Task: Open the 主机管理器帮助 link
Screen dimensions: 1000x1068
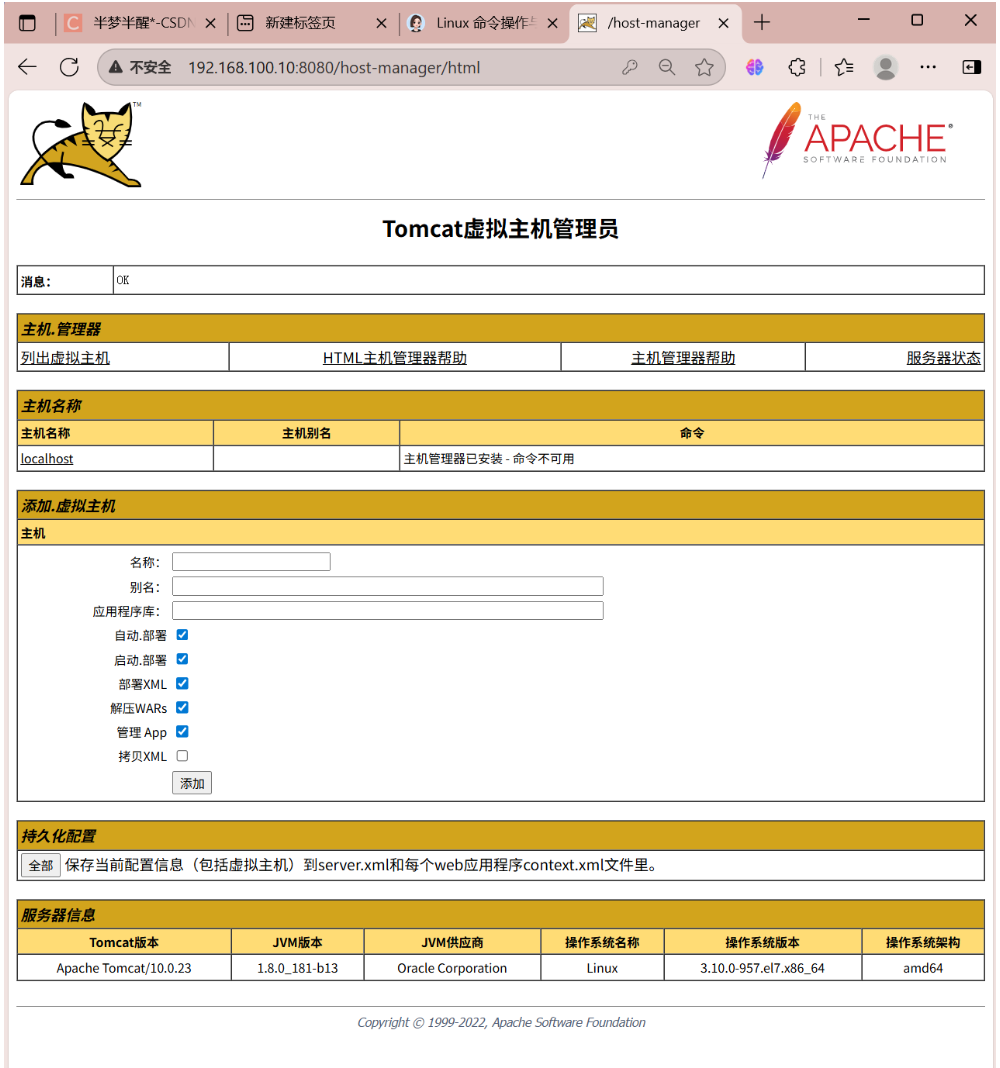Action: pos(683,358)
